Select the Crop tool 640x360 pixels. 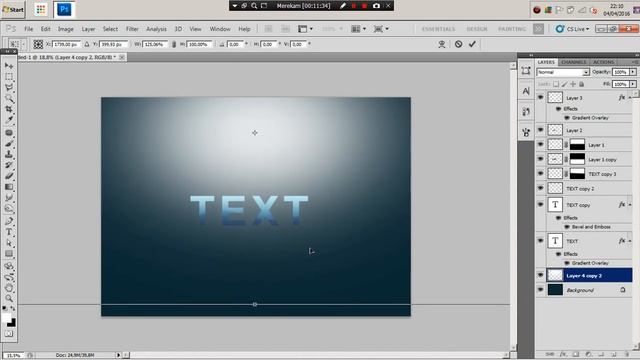pyautogui.click(x=9, y=109)
